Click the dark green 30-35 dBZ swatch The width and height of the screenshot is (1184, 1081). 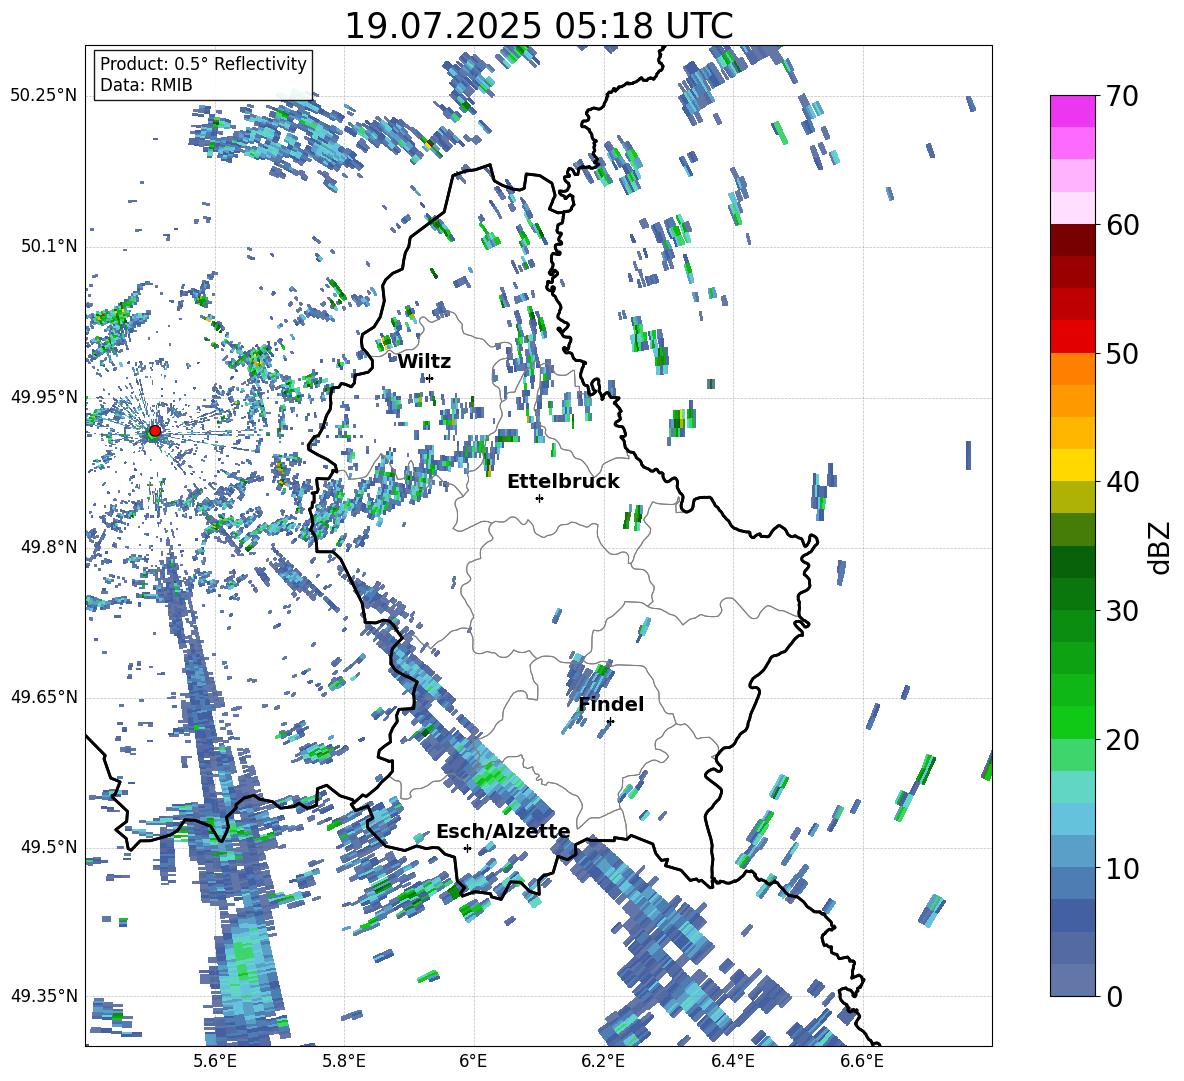tap(1072, 562)
